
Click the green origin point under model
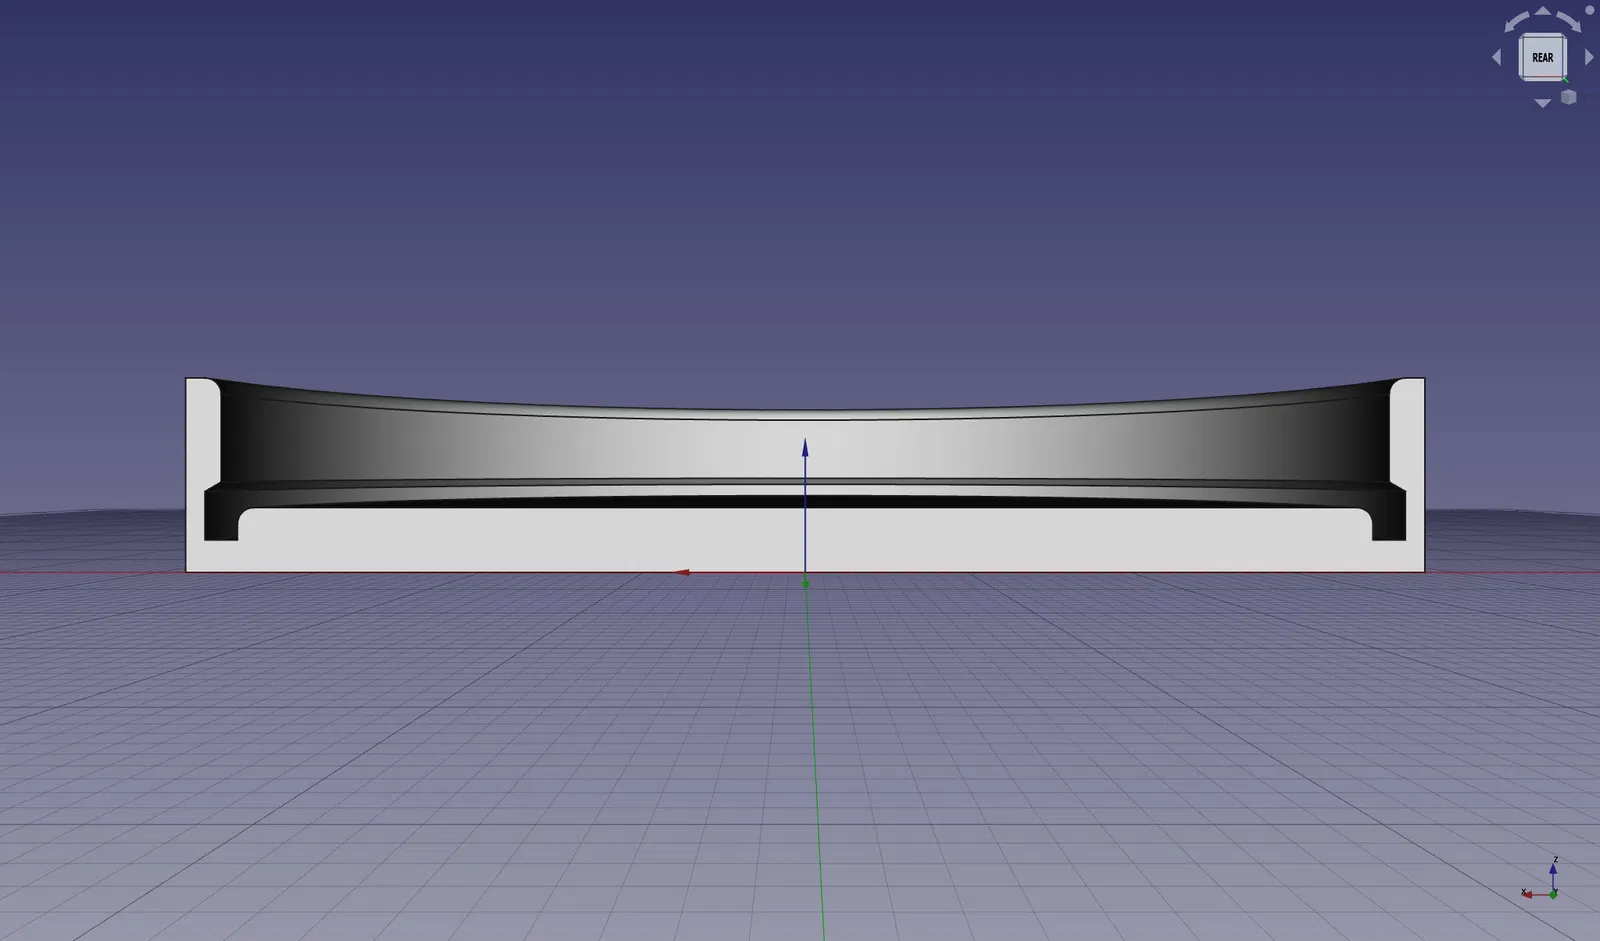(805, 583)
